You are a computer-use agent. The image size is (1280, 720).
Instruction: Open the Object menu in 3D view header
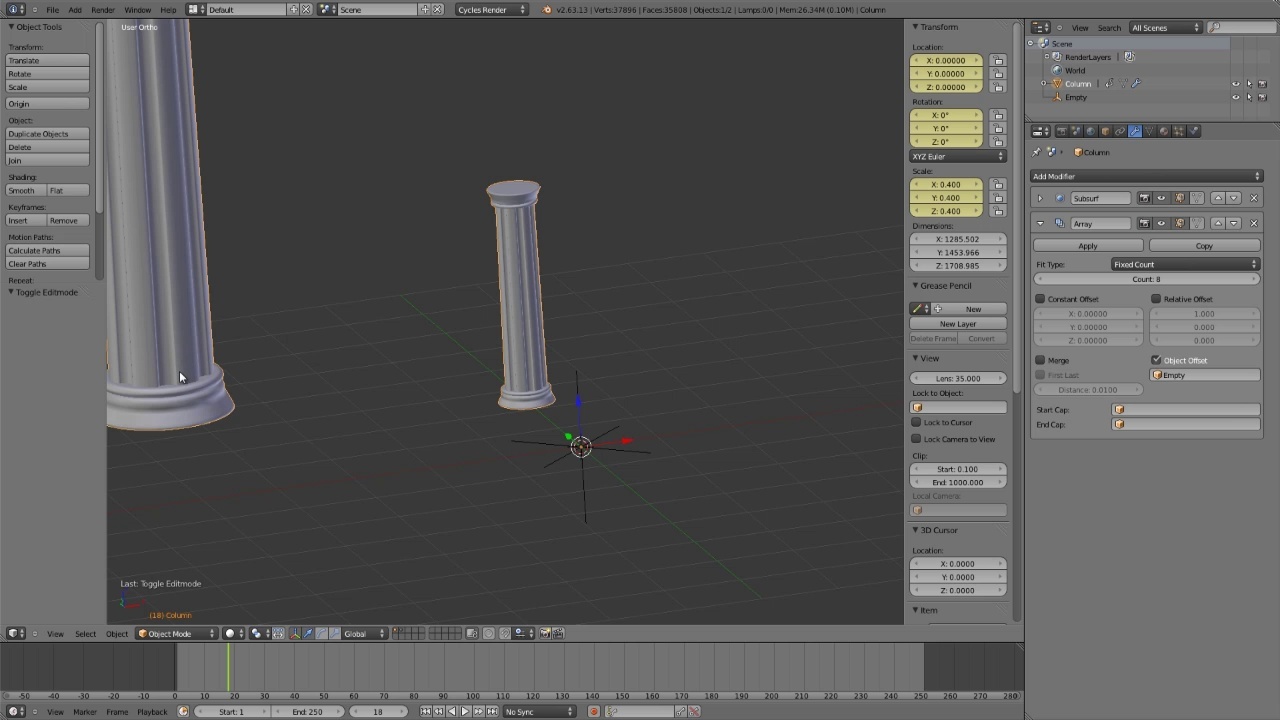tap(117, 633)
